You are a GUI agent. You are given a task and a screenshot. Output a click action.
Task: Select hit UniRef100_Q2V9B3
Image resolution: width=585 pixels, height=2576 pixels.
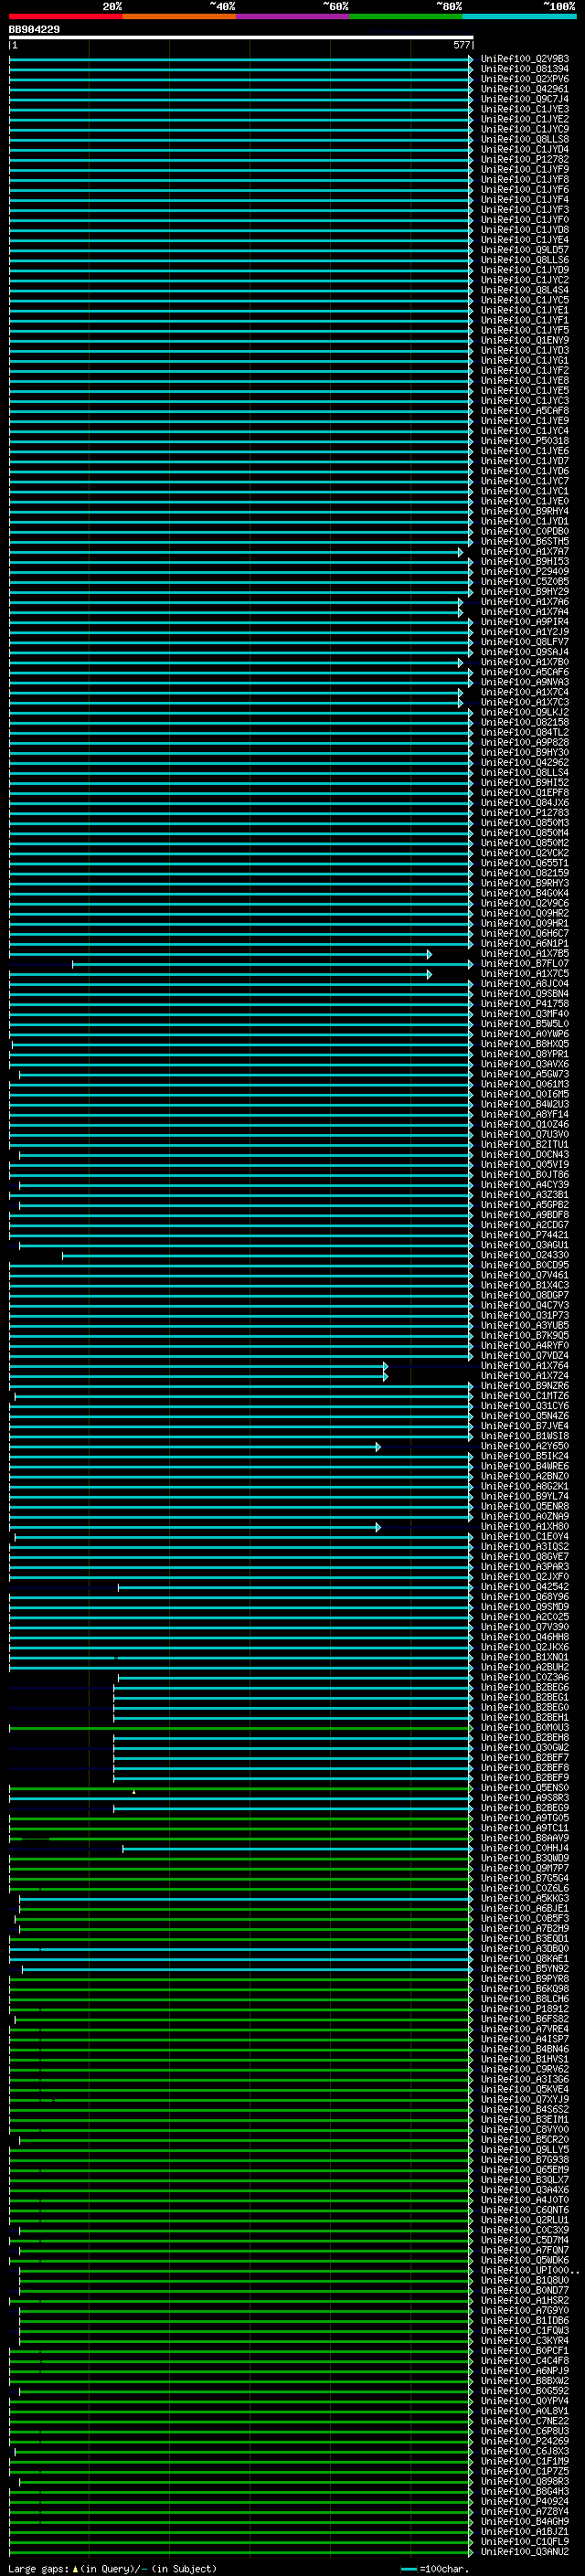525,59
